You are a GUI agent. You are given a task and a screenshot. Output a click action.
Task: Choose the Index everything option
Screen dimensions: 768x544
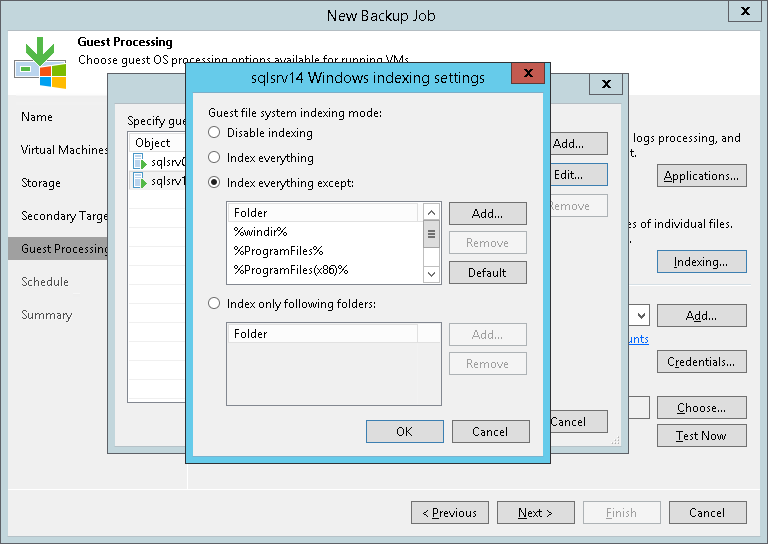pos(214,157)
